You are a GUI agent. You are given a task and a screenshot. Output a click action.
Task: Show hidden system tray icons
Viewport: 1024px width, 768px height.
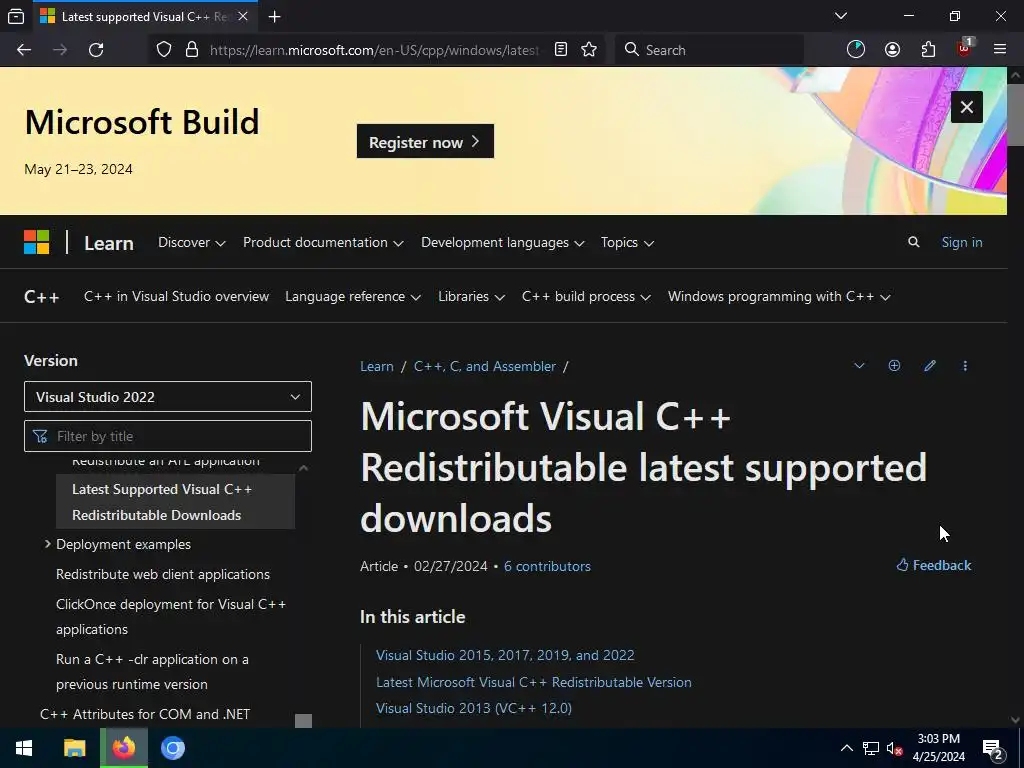tap(846, 748)
